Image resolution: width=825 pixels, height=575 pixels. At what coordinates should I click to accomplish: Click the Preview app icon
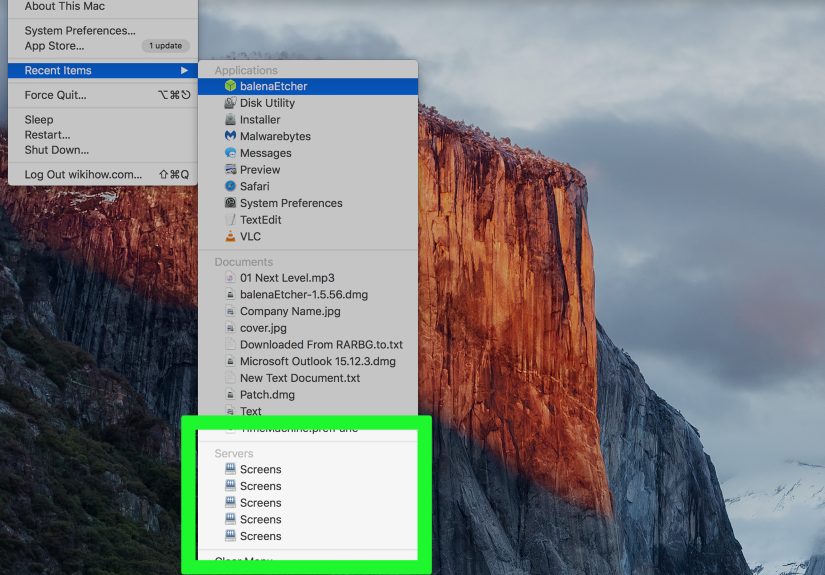tap(230, 169)
